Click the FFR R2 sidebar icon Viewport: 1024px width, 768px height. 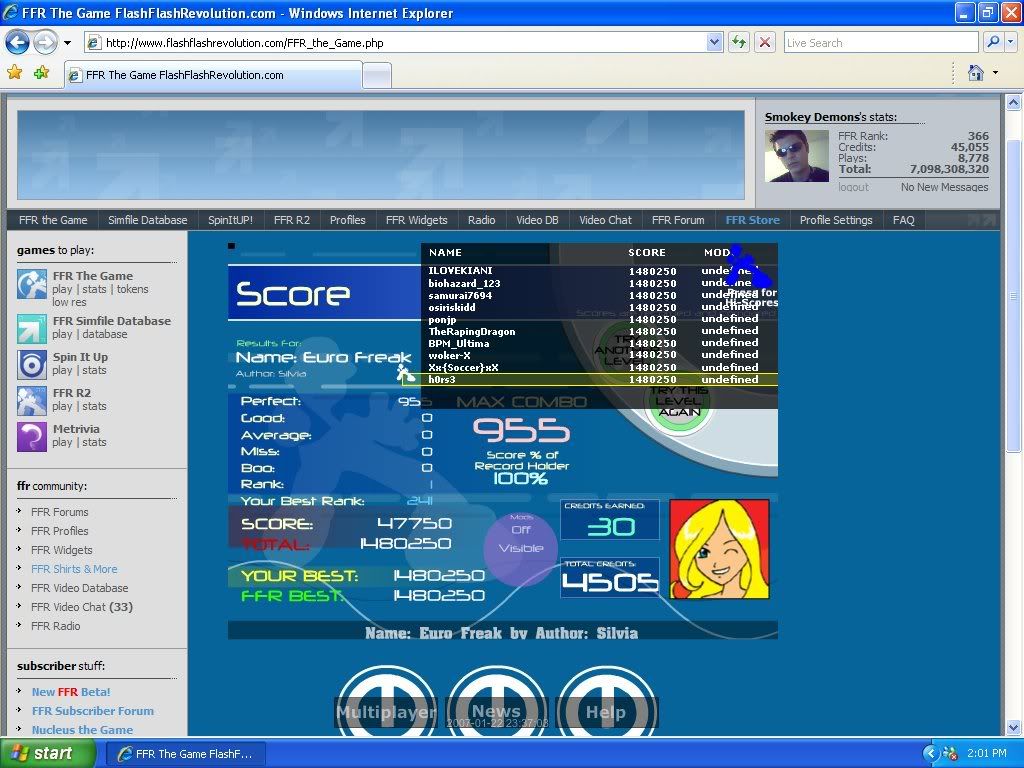32,401
